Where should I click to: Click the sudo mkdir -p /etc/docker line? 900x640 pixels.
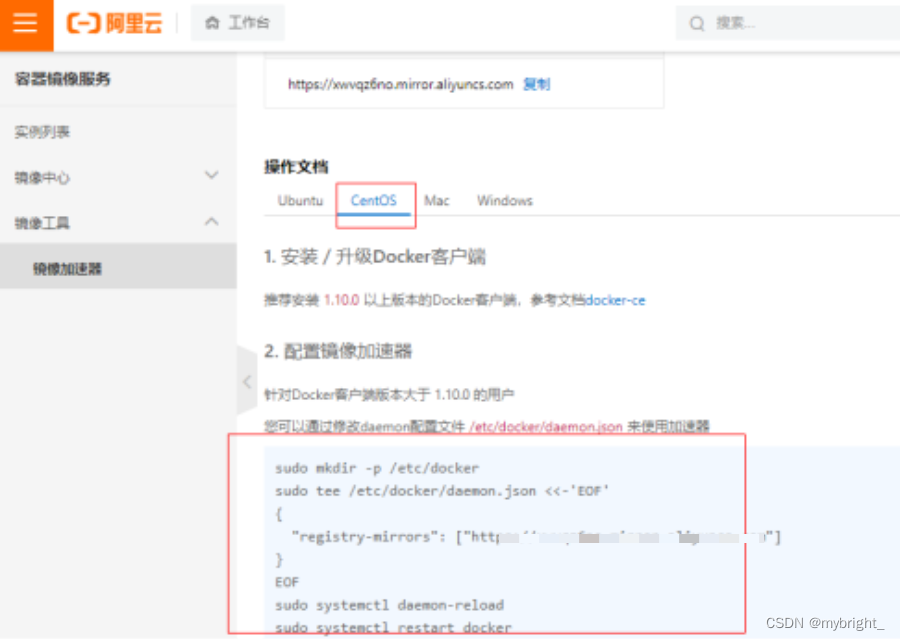coord(377,468)
